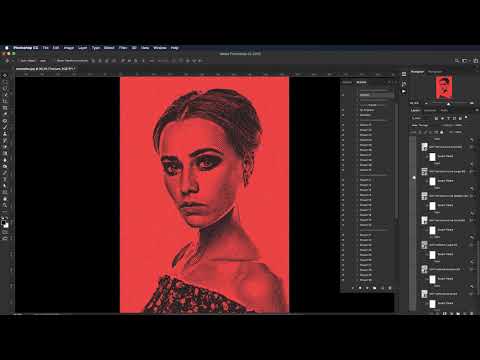The width and height of the screenshot is (480, 360).
Task: Open the workspace switcher icon
Action: 465,61
